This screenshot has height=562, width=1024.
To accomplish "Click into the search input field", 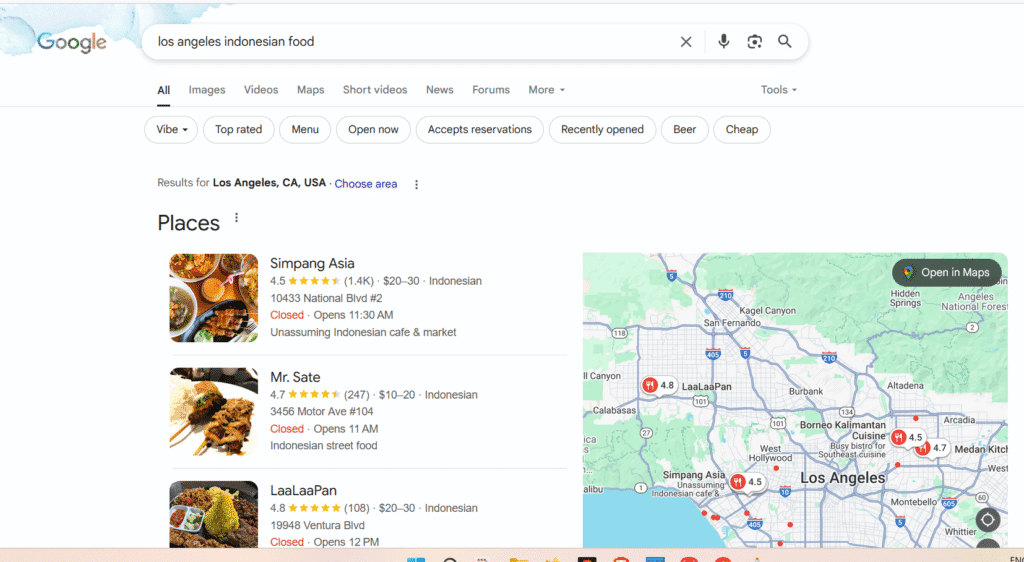I will [x=411, y=42].
